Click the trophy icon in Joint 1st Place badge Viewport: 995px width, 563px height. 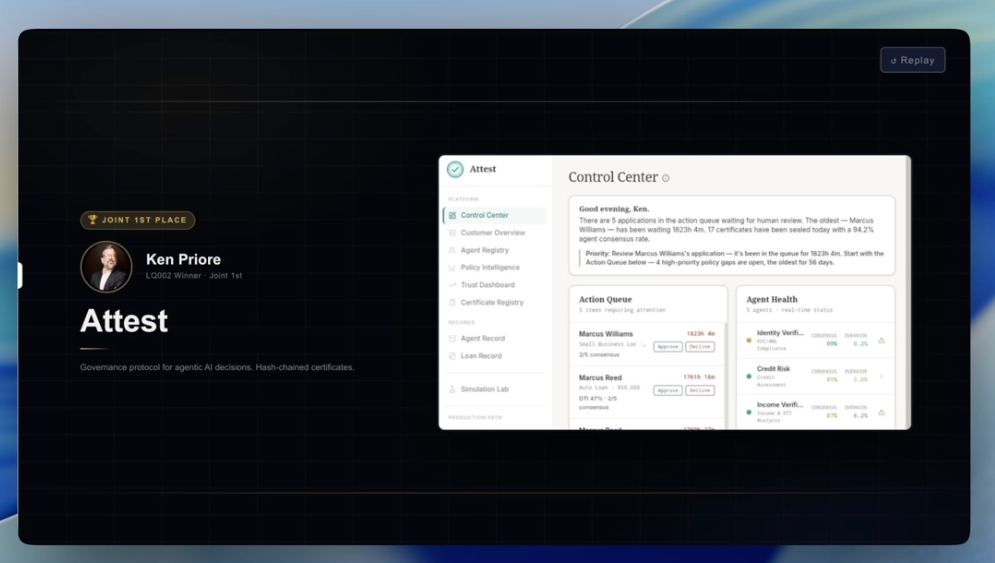pos(93,220)
